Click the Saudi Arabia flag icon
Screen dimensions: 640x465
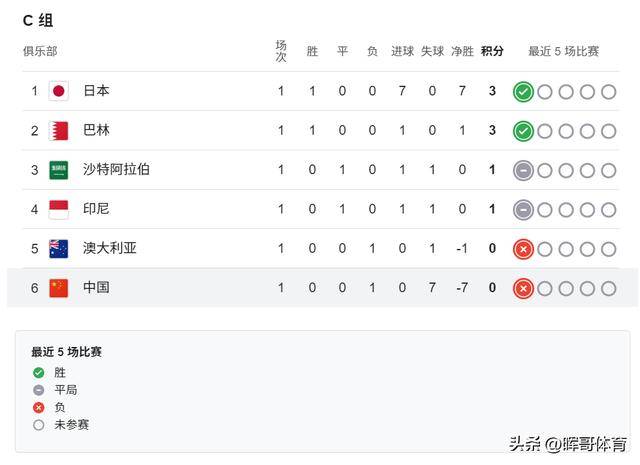(x=59, y=170)
